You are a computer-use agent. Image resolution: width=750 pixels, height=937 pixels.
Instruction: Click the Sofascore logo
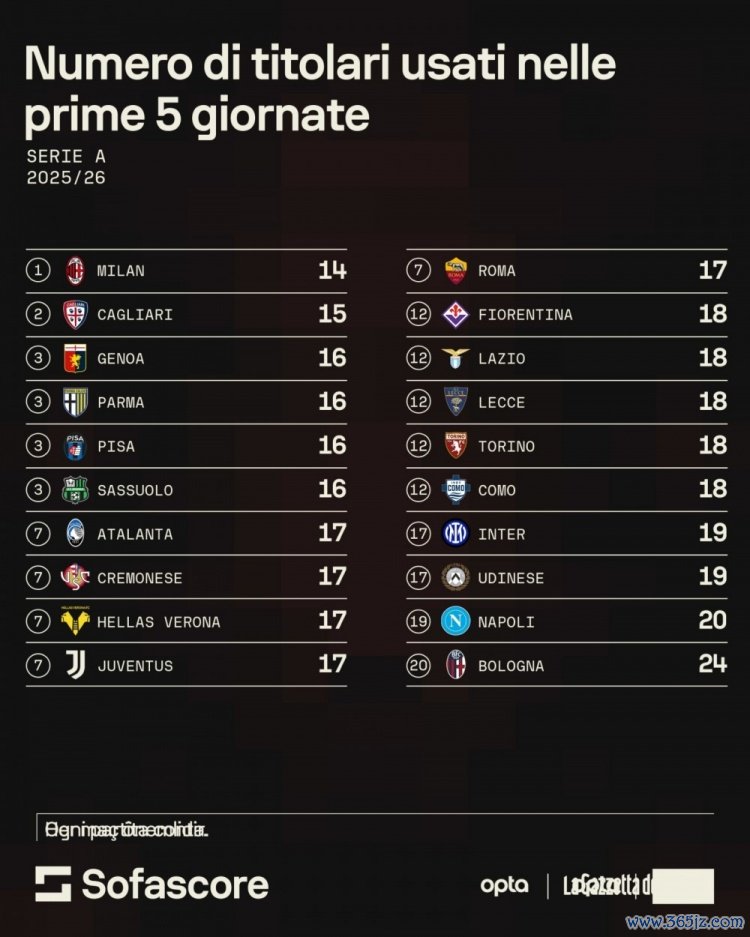152,884
